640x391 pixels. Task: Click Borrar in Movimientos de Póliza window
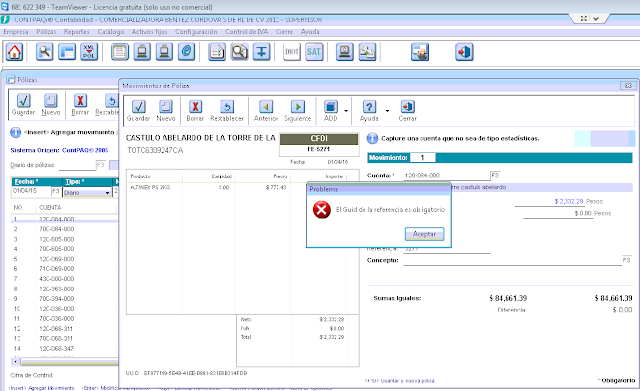click(195, 111)
